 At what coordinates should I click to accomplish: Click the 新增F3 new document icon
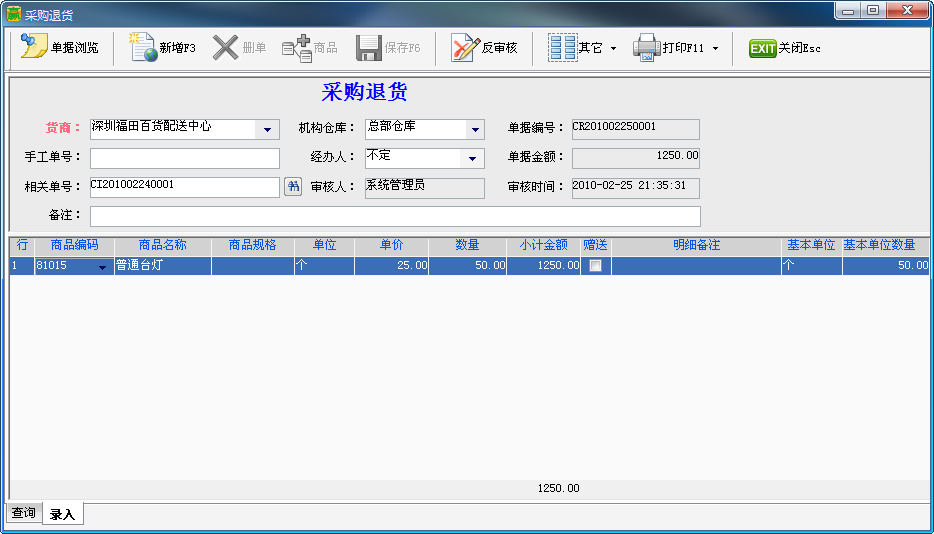coord(145,48)
